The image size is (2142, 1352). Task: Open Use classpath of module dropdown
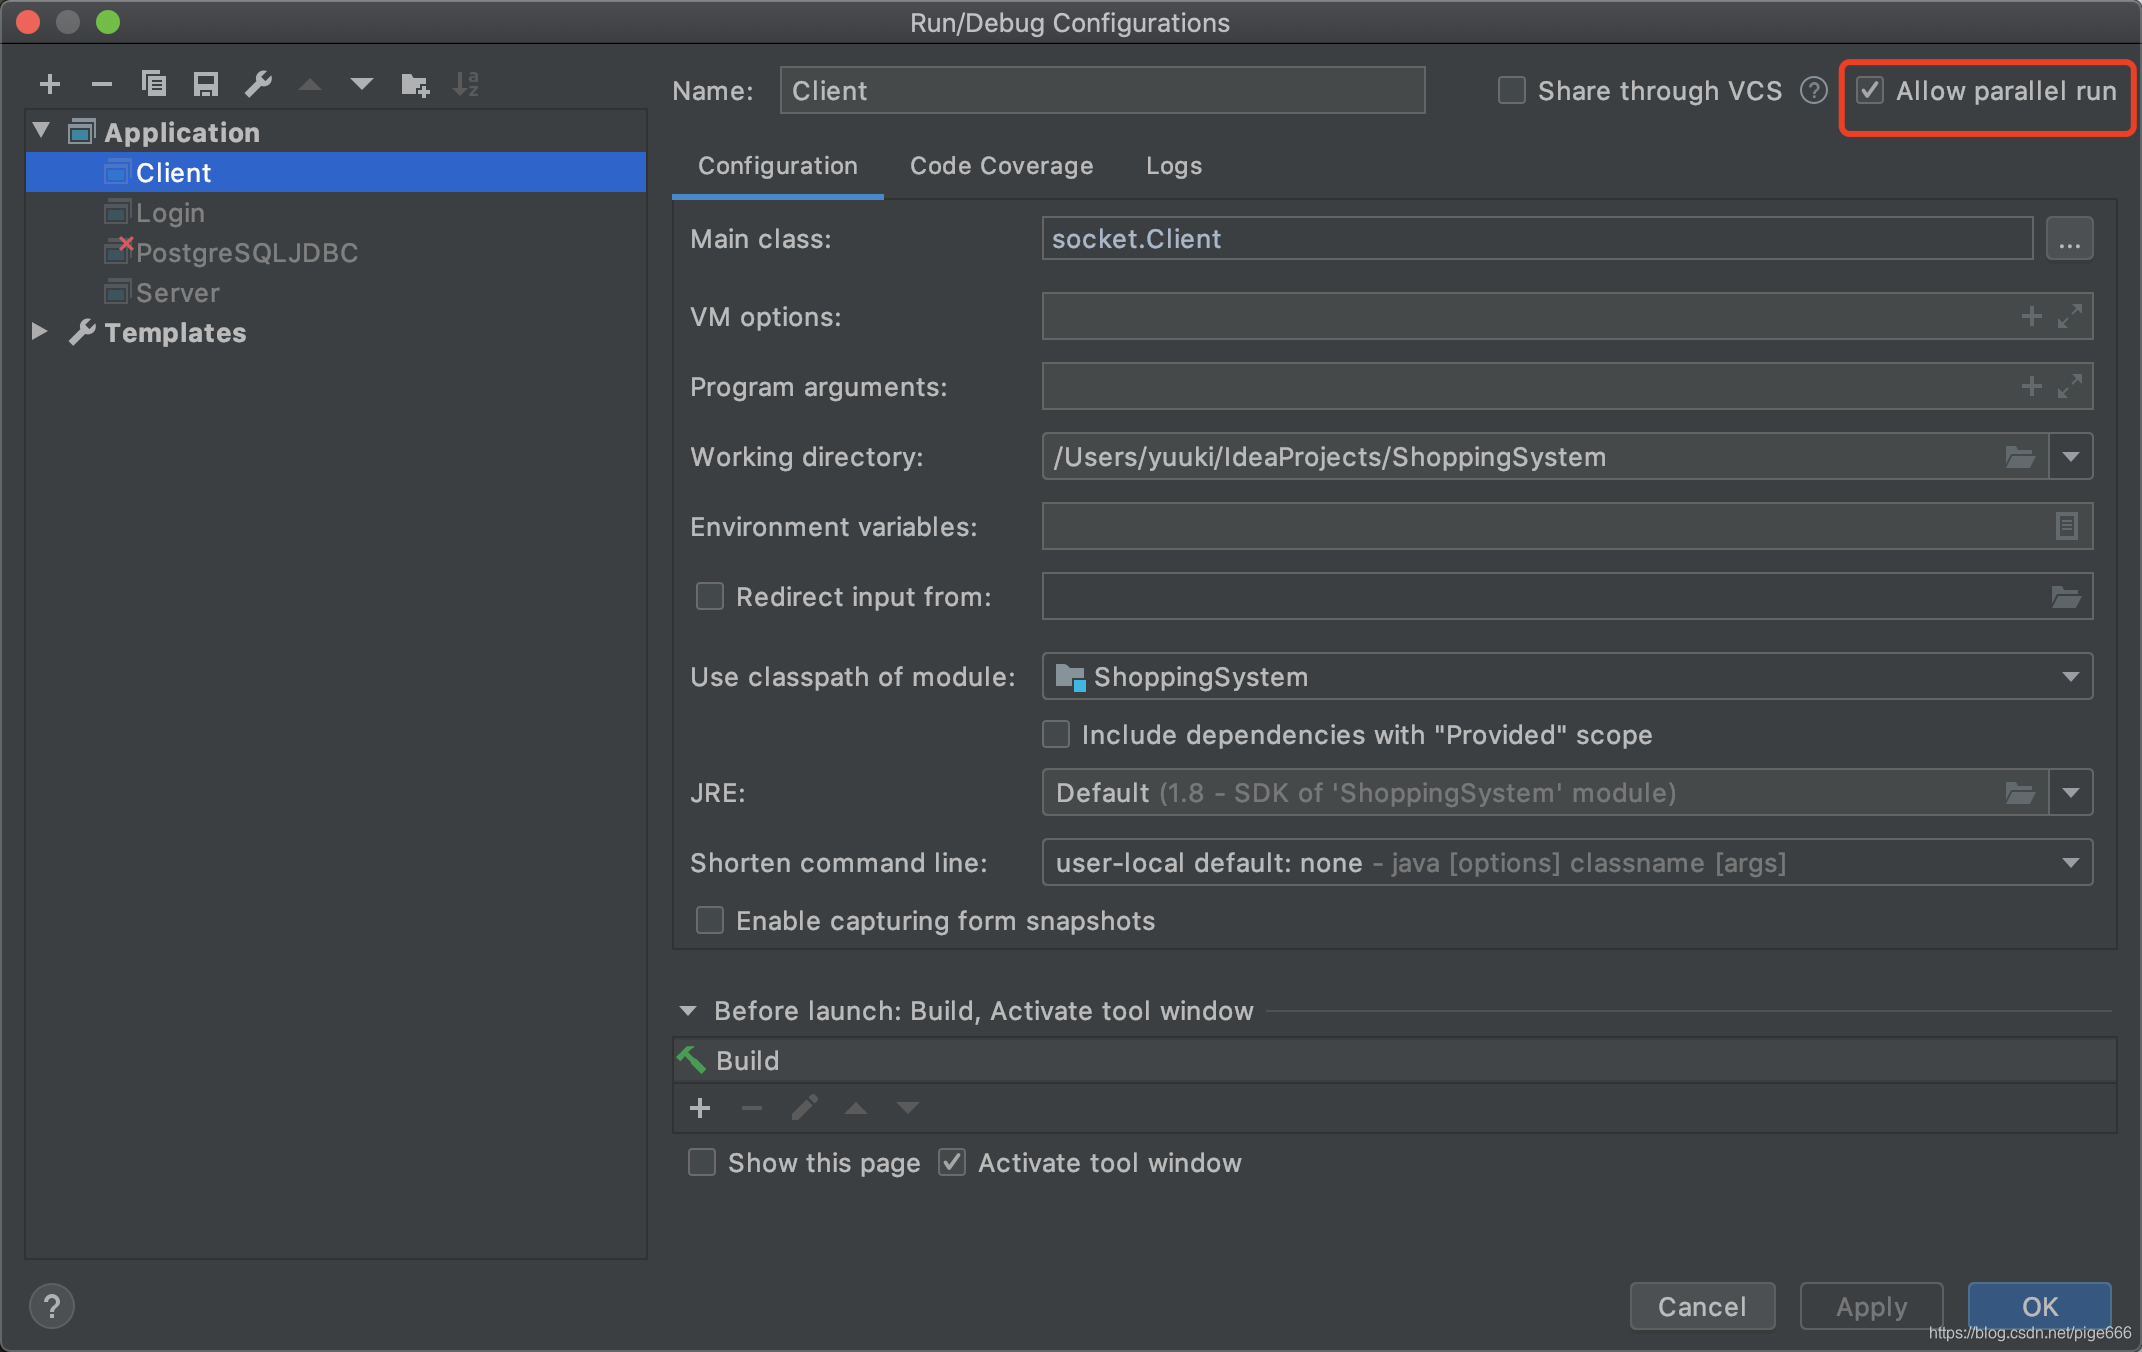(2072, 676)
